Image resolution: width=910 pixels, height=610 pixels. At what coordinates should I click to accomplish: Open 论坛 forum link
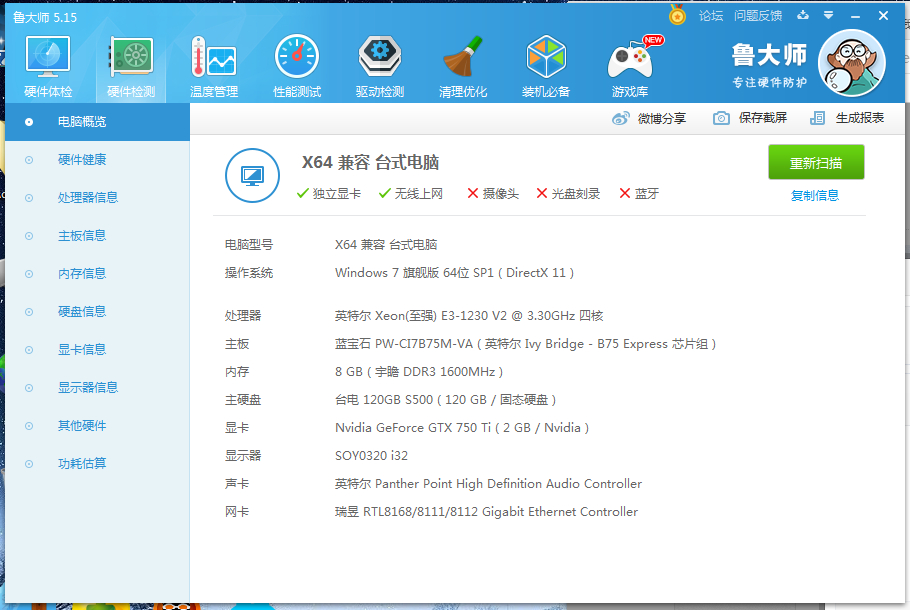[711, 16]
